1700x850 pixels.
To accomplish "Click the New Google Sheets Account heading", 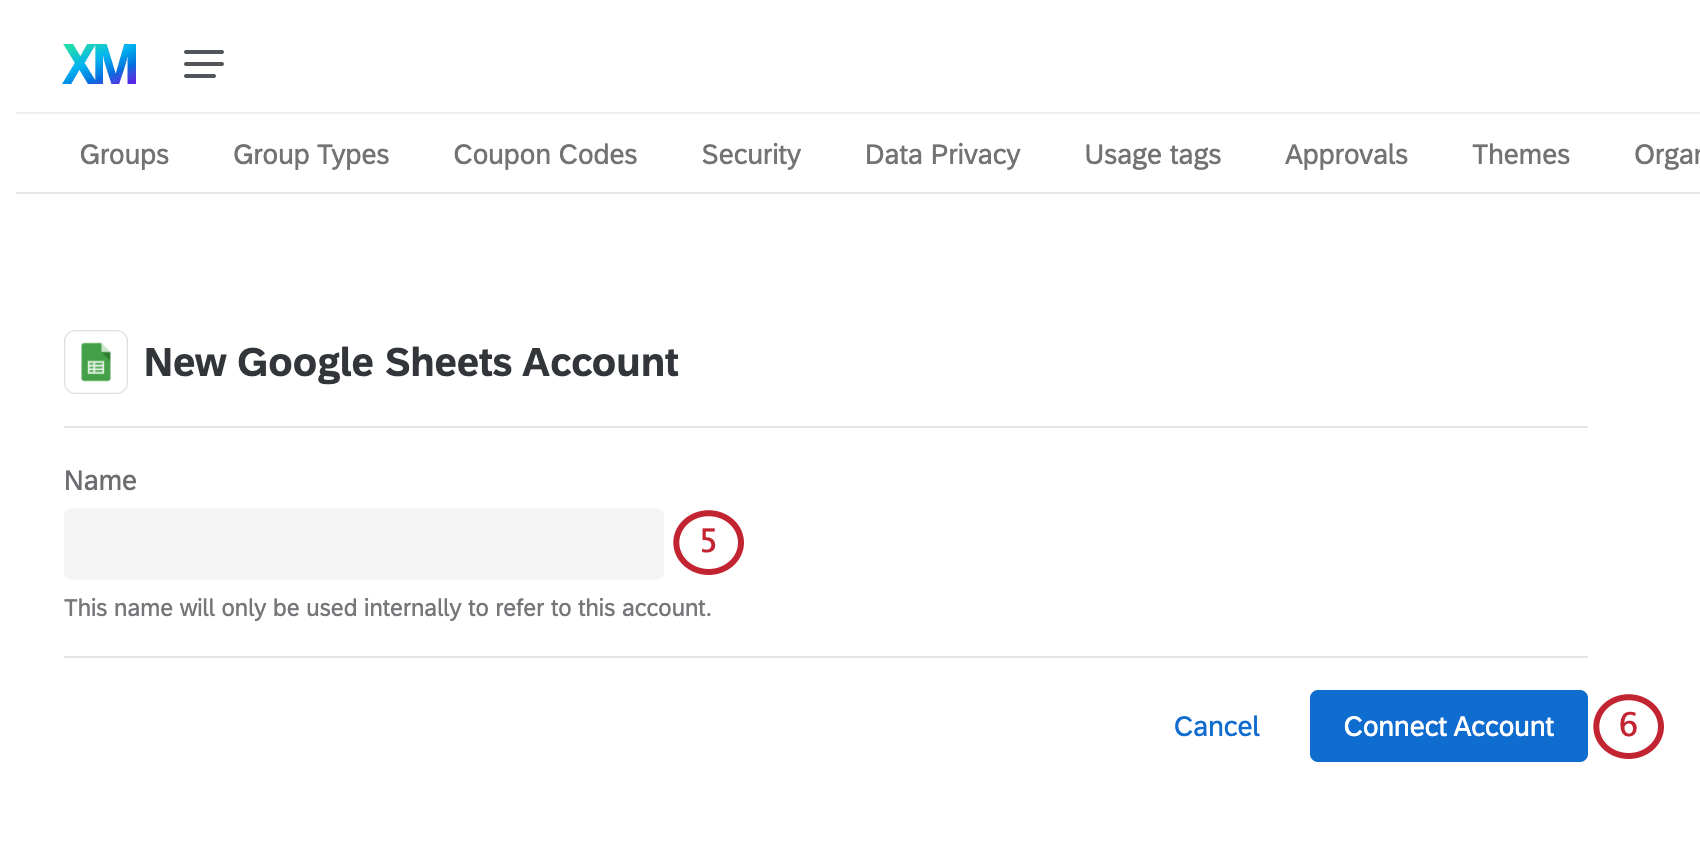I will tap(412, 362).
